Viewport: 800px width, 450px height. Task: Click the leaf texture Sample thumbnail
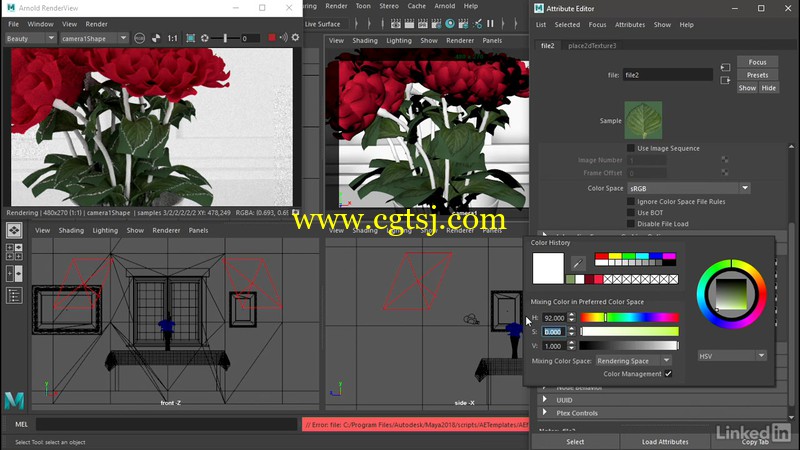point(643,120)
